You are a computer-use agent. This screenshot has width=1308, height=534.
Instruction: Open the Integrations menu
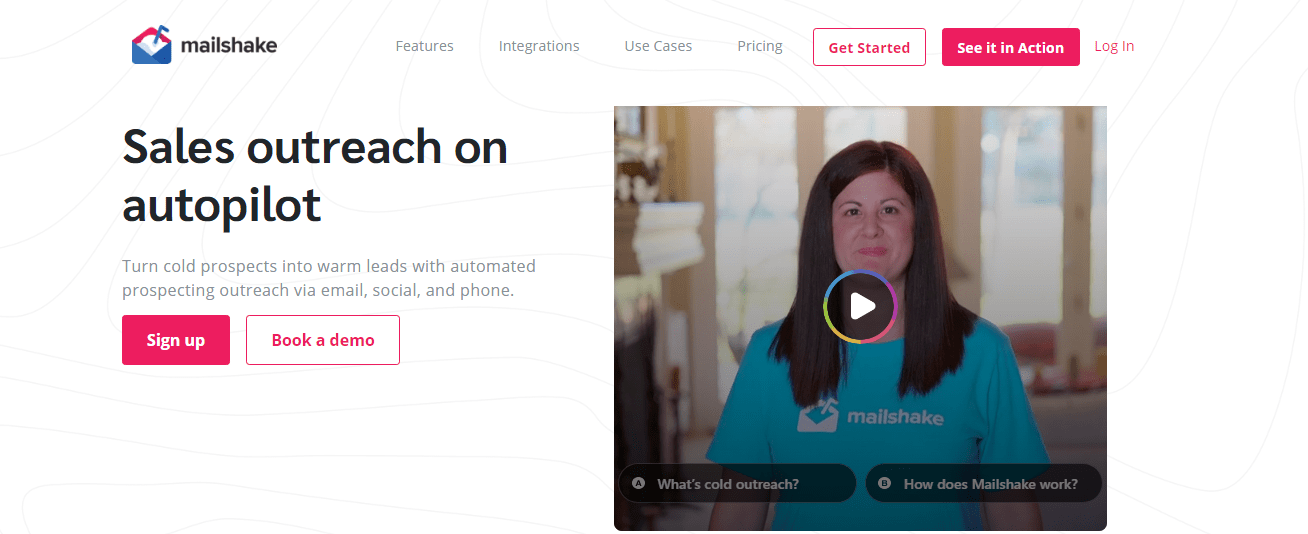tap(539, 46)
